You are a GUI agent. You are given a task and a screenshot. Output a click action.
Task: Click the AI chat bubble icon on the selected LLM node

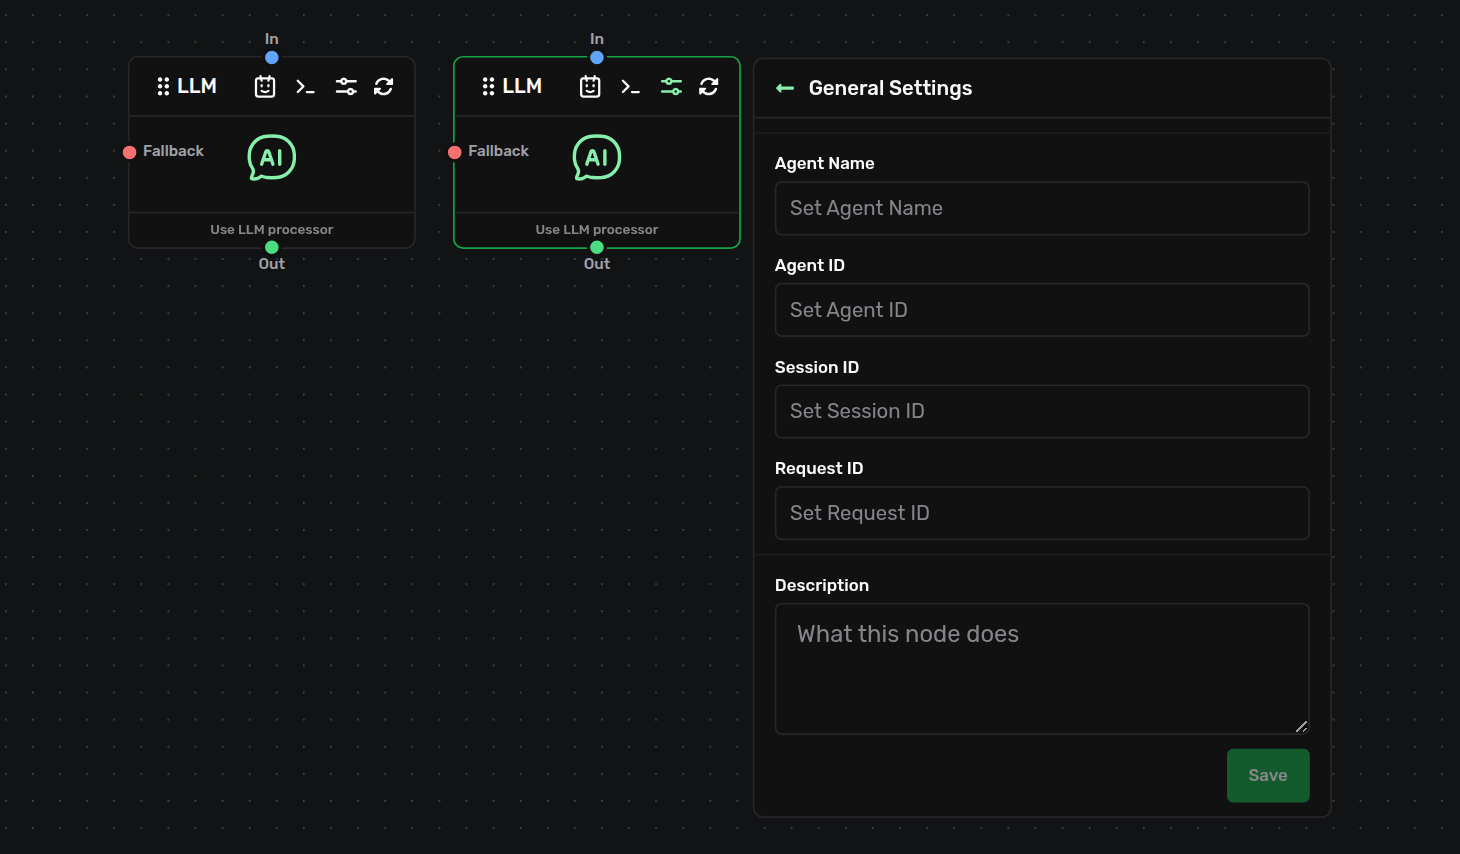tap(597, 158)
